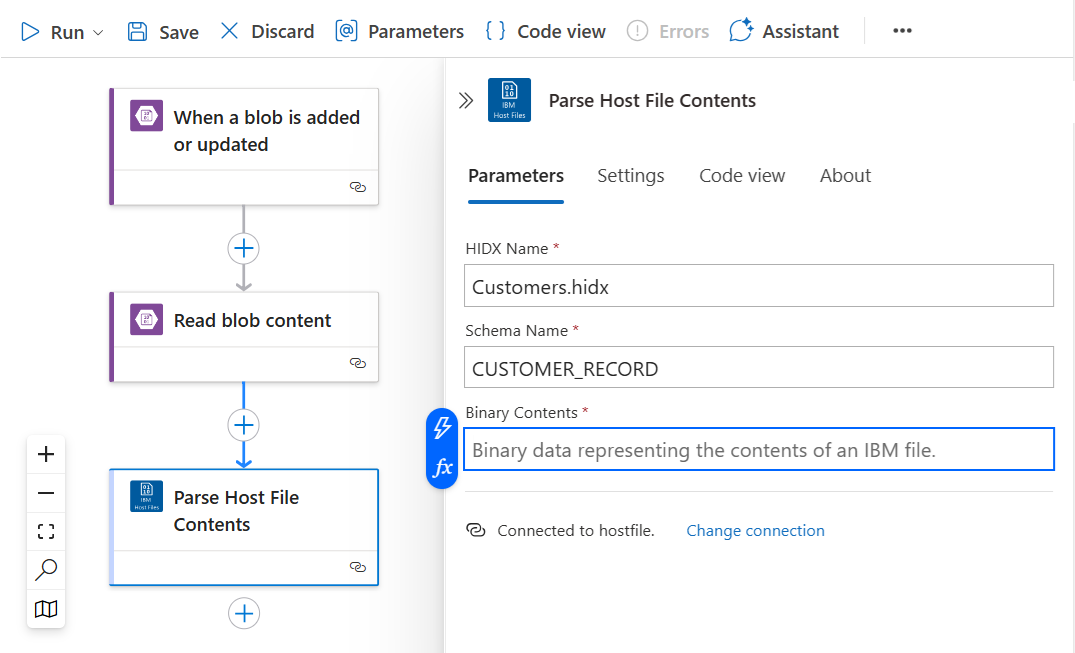The image size is (1075, 653).
Task: Open the Run dropdown arrow
Action: pos(98,32)
